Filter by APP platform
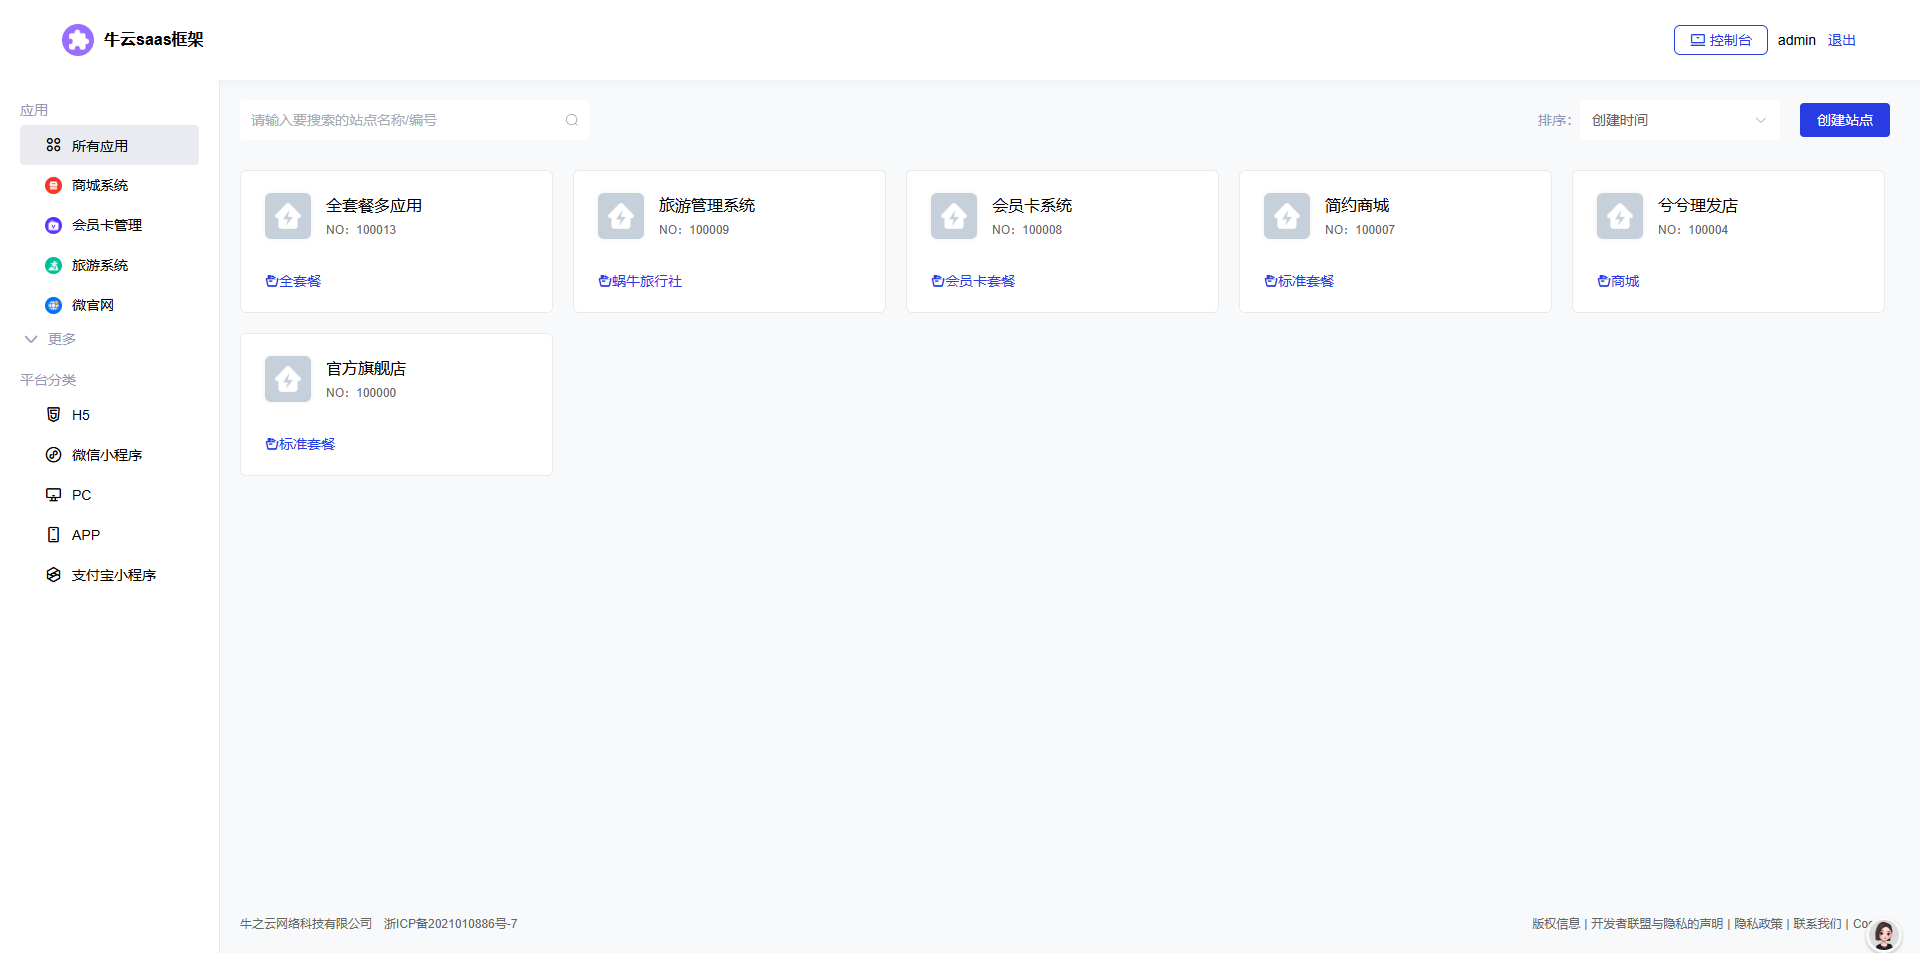The height and width of the screenshot is (953, 1920). (x=109, y=535)
